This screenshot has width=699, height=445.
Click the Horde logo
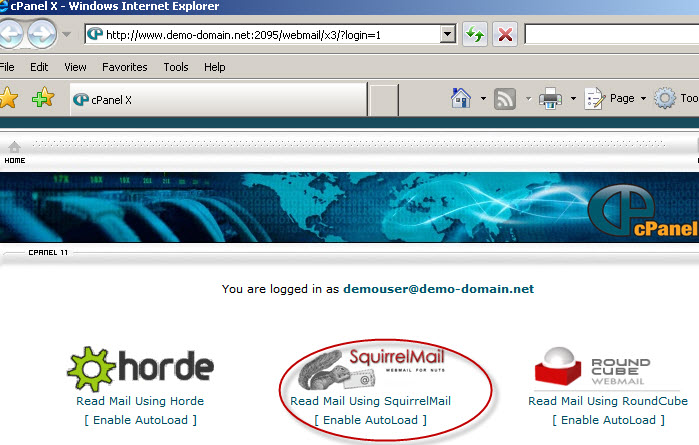click(140, 369)
